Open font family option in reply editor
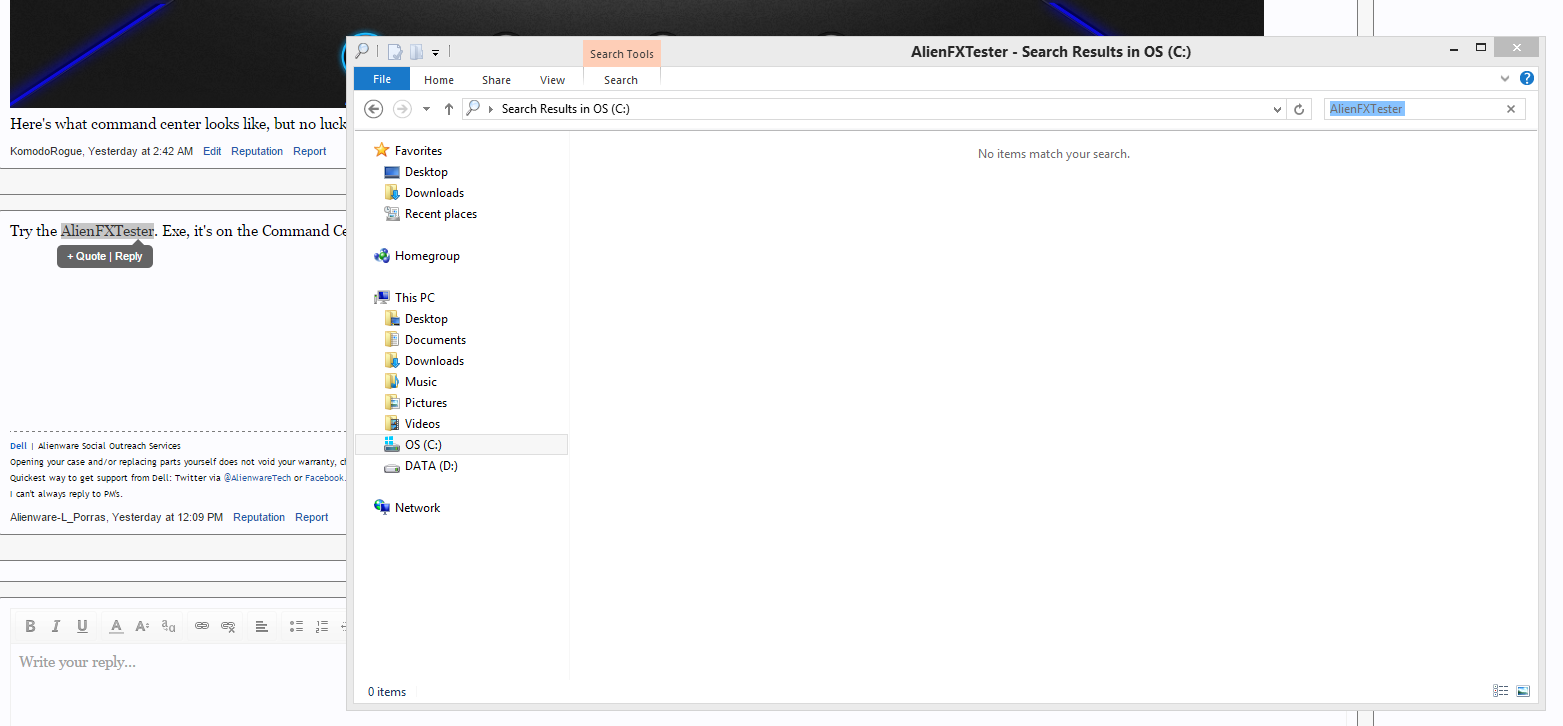1563x726 pixels. [x=168, y=626]
